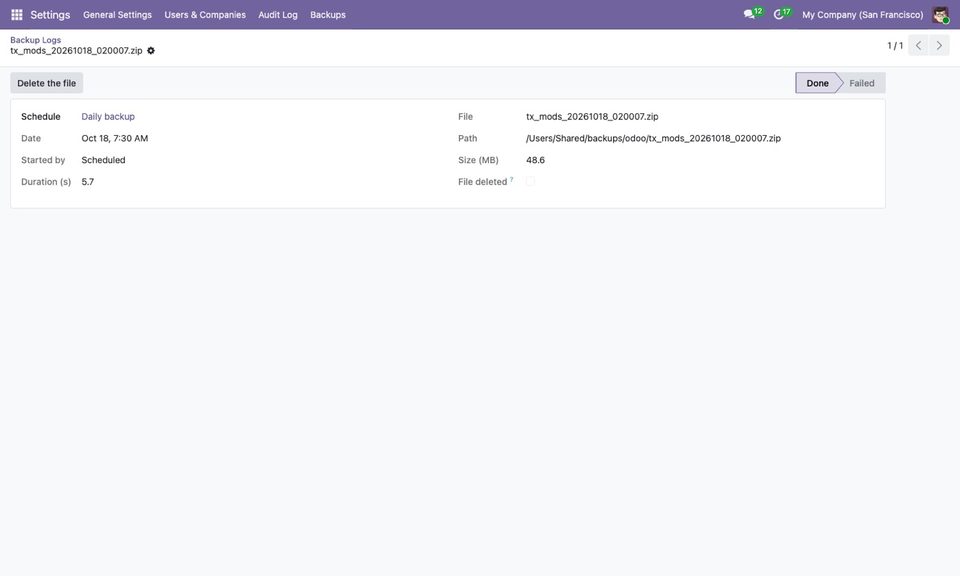Click the File field value tx_mods_20261018_020007.zip
Viewport: 960px width, 576px height.
coord(592,116)
